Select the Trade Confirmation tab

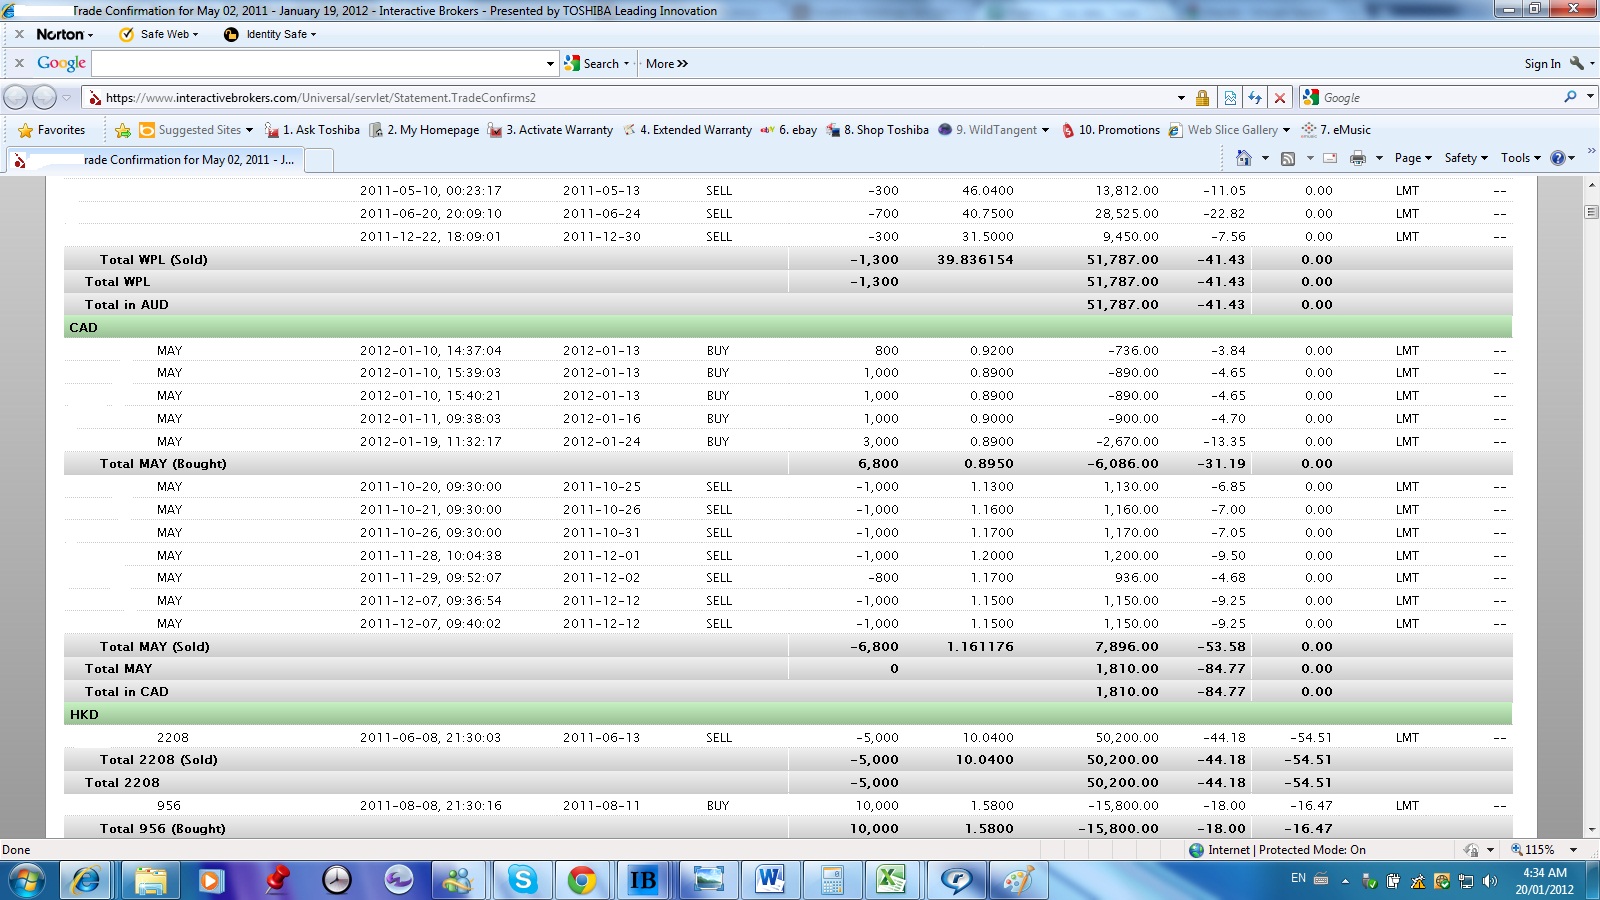tap(155, 160)
